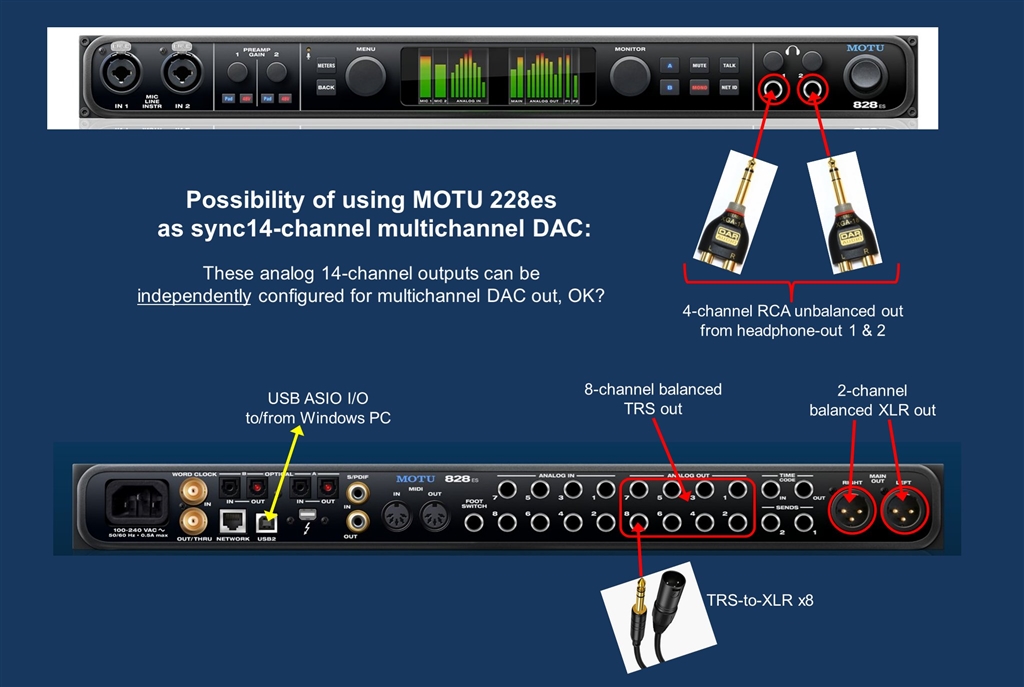Click the level meter display screen
The image size is (1024, 687).
pyautogui.click(x=498, y=76)
